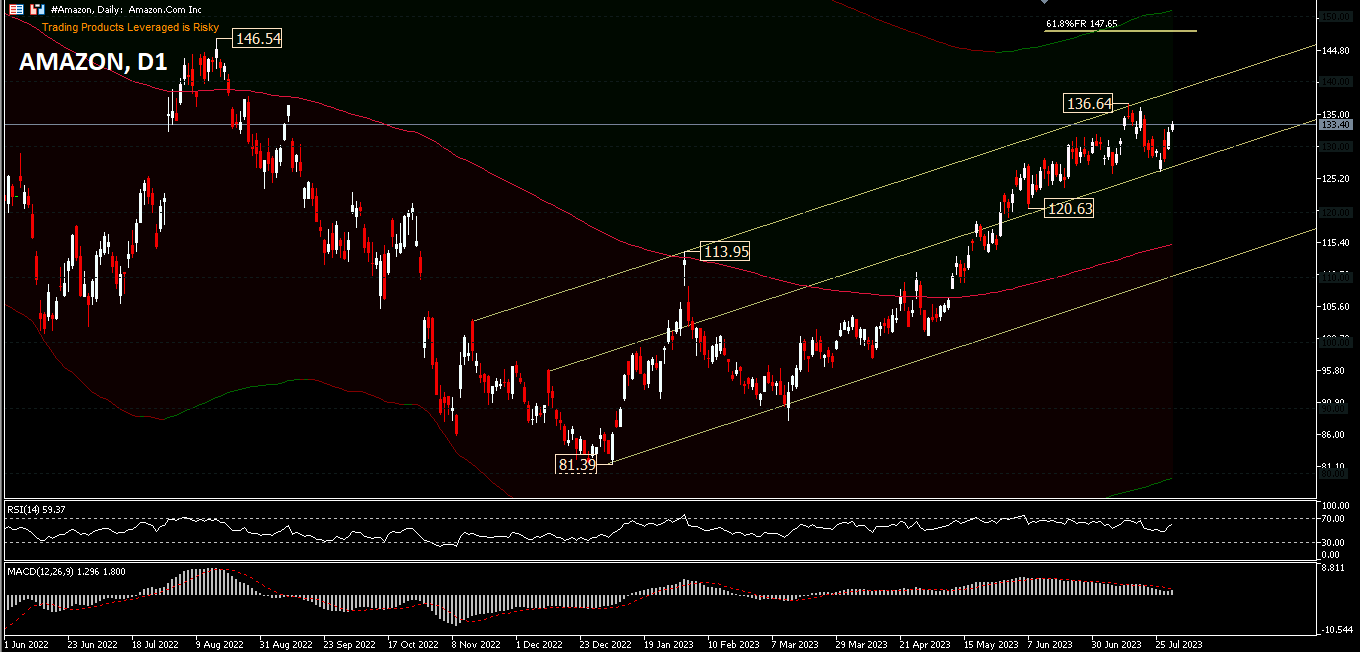The height and width of the screenshot is (652, 1360).
Task: Select the AMAZON, D1 heading label
Action: [x=93, y=62]
